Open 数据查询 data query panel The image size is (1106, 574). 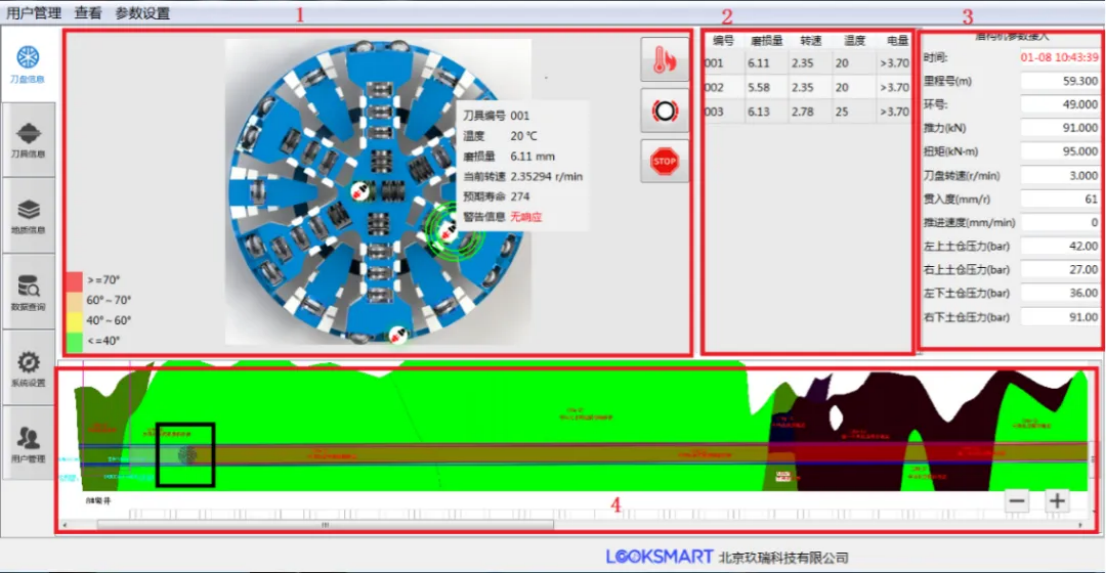pos(28,292)
